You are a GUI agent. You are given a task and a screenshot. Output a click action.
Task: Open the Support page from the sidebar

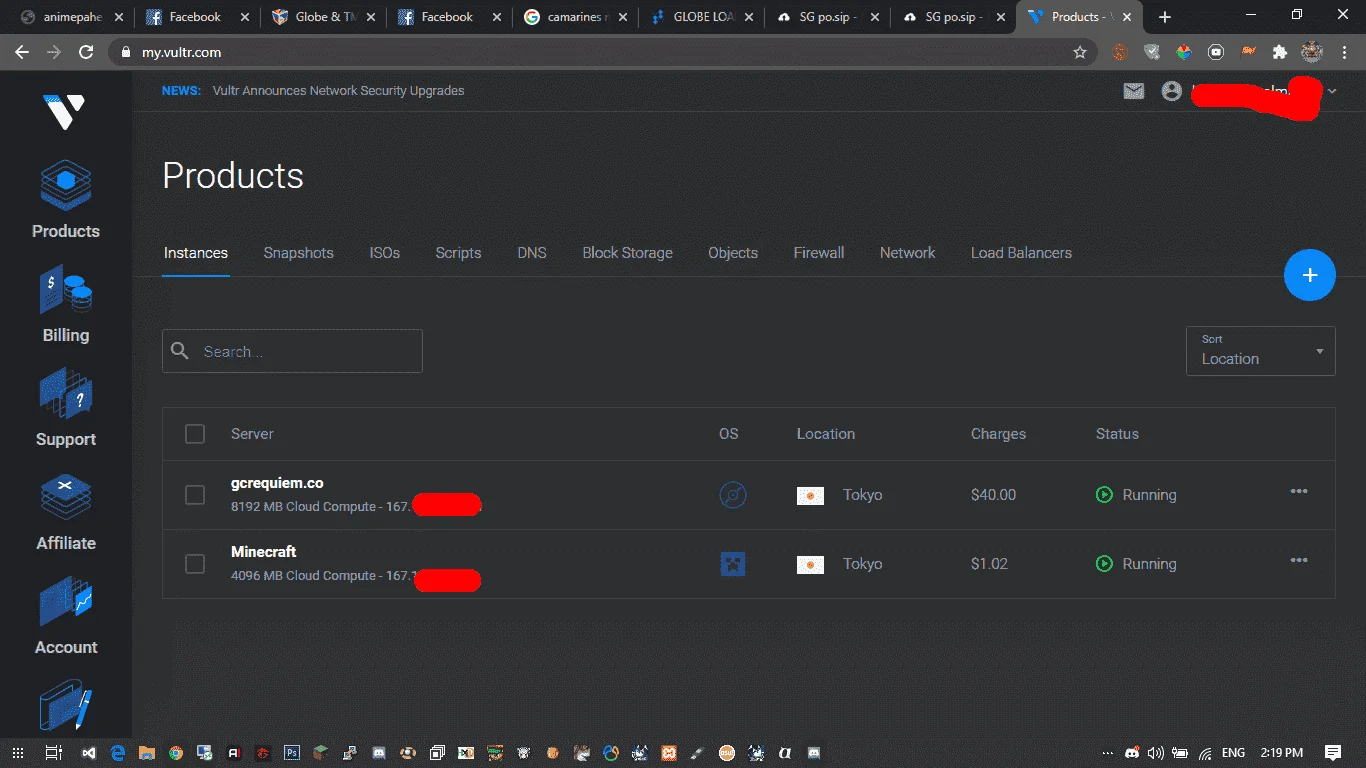coord(66,408)
